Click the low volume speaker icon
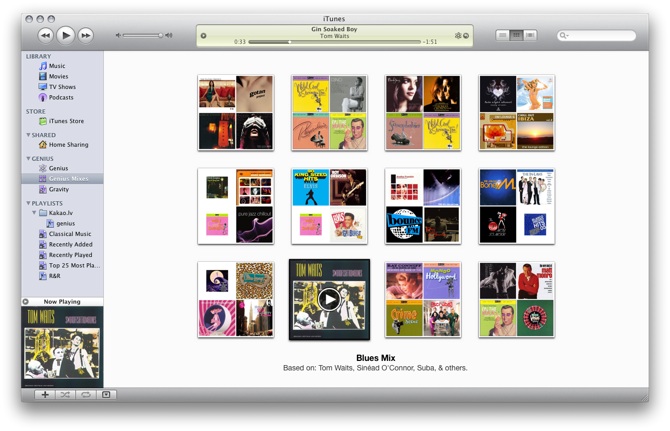 point(118,35)
